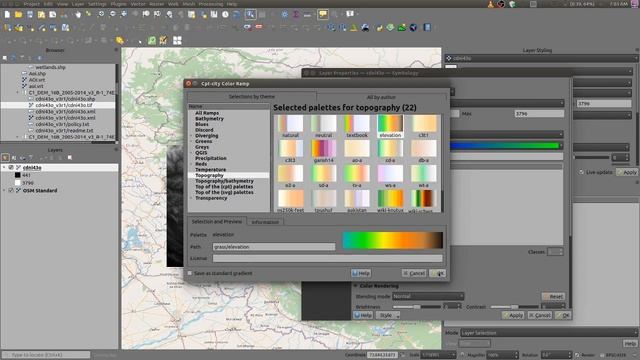Select the Identify Features tool icon
This screenshot has width=640, height=360.
click(250, 15)
